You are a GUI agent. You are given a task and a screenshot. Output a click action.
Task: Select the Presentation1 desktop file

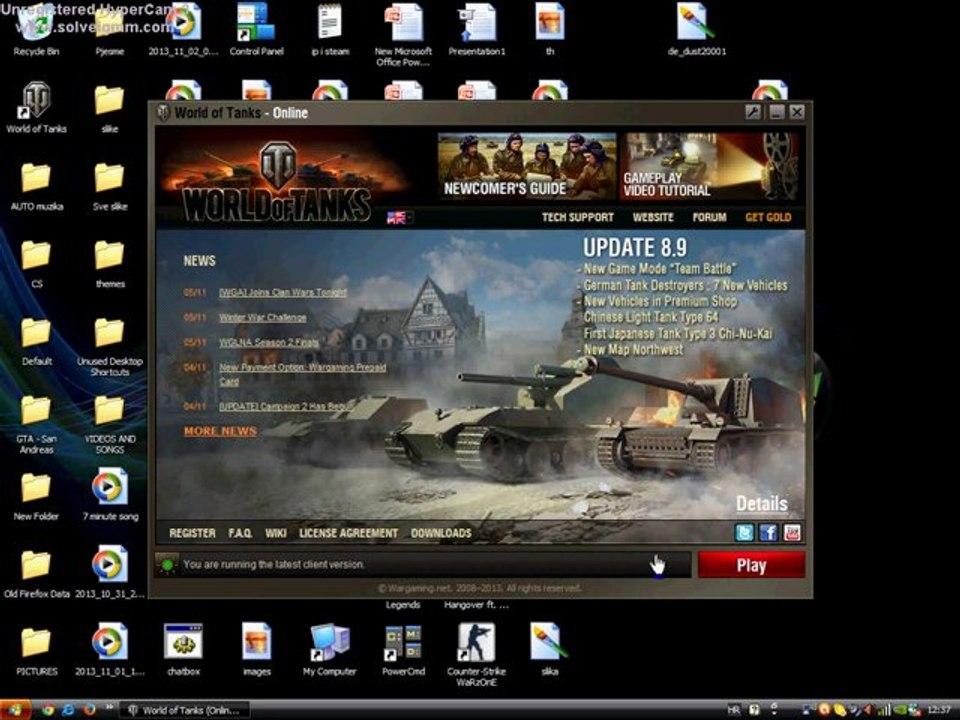[477, 31]
